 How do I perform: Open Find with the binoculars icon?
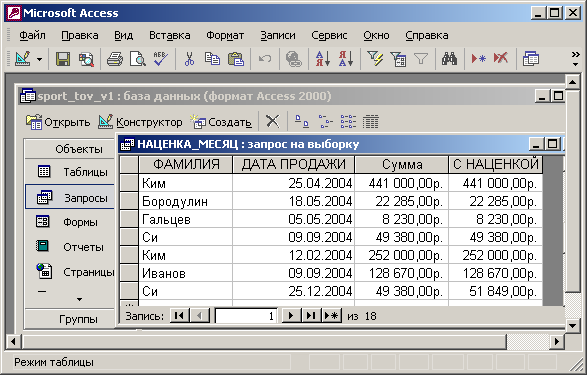coord(449,59)
